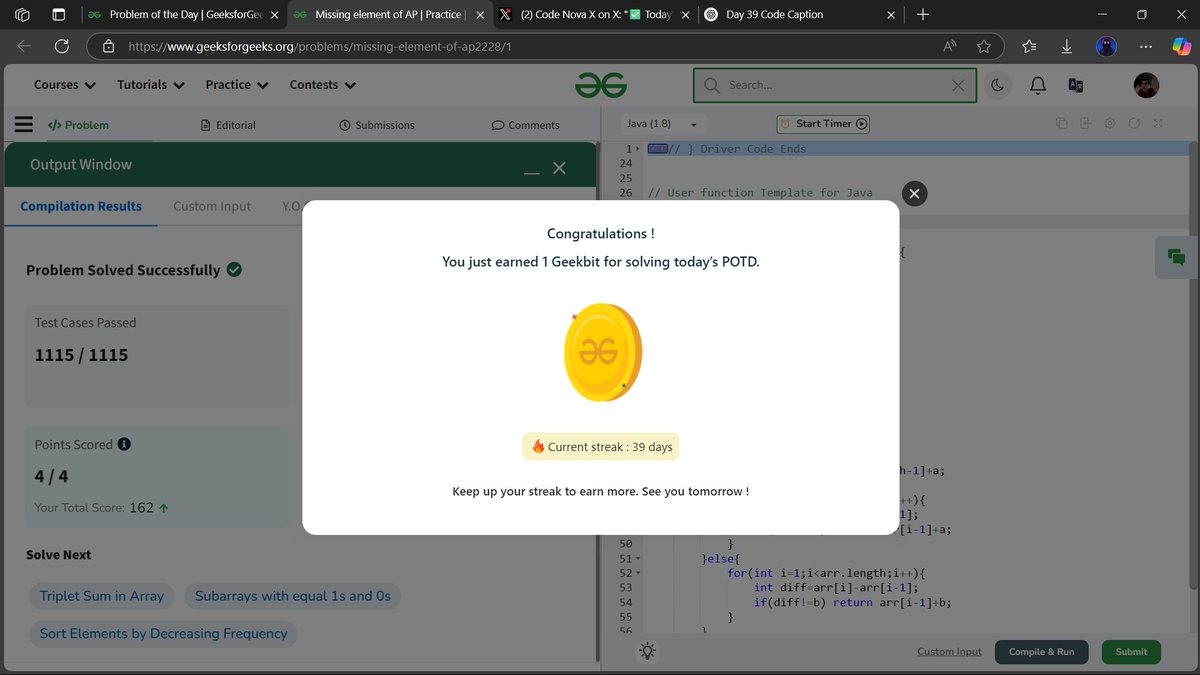Open the Submissions tab
This screenshot has height=675, width=1200.
click(377, 125)
